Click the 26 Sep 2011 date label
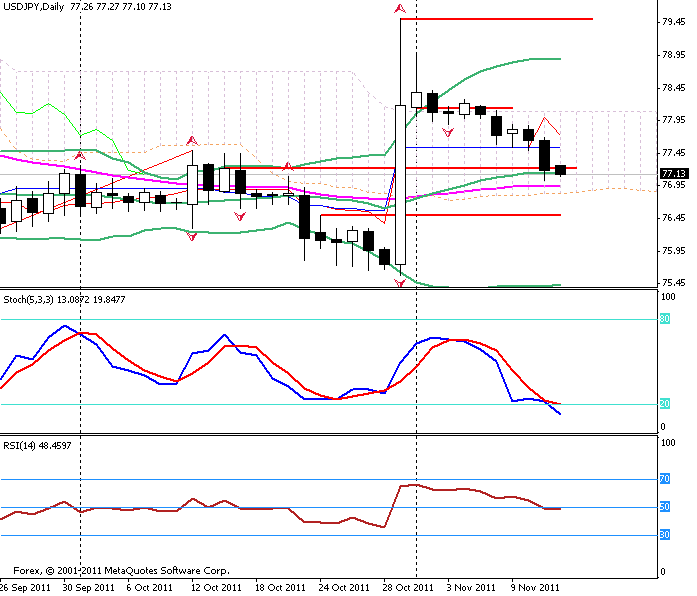 [25, 588]
